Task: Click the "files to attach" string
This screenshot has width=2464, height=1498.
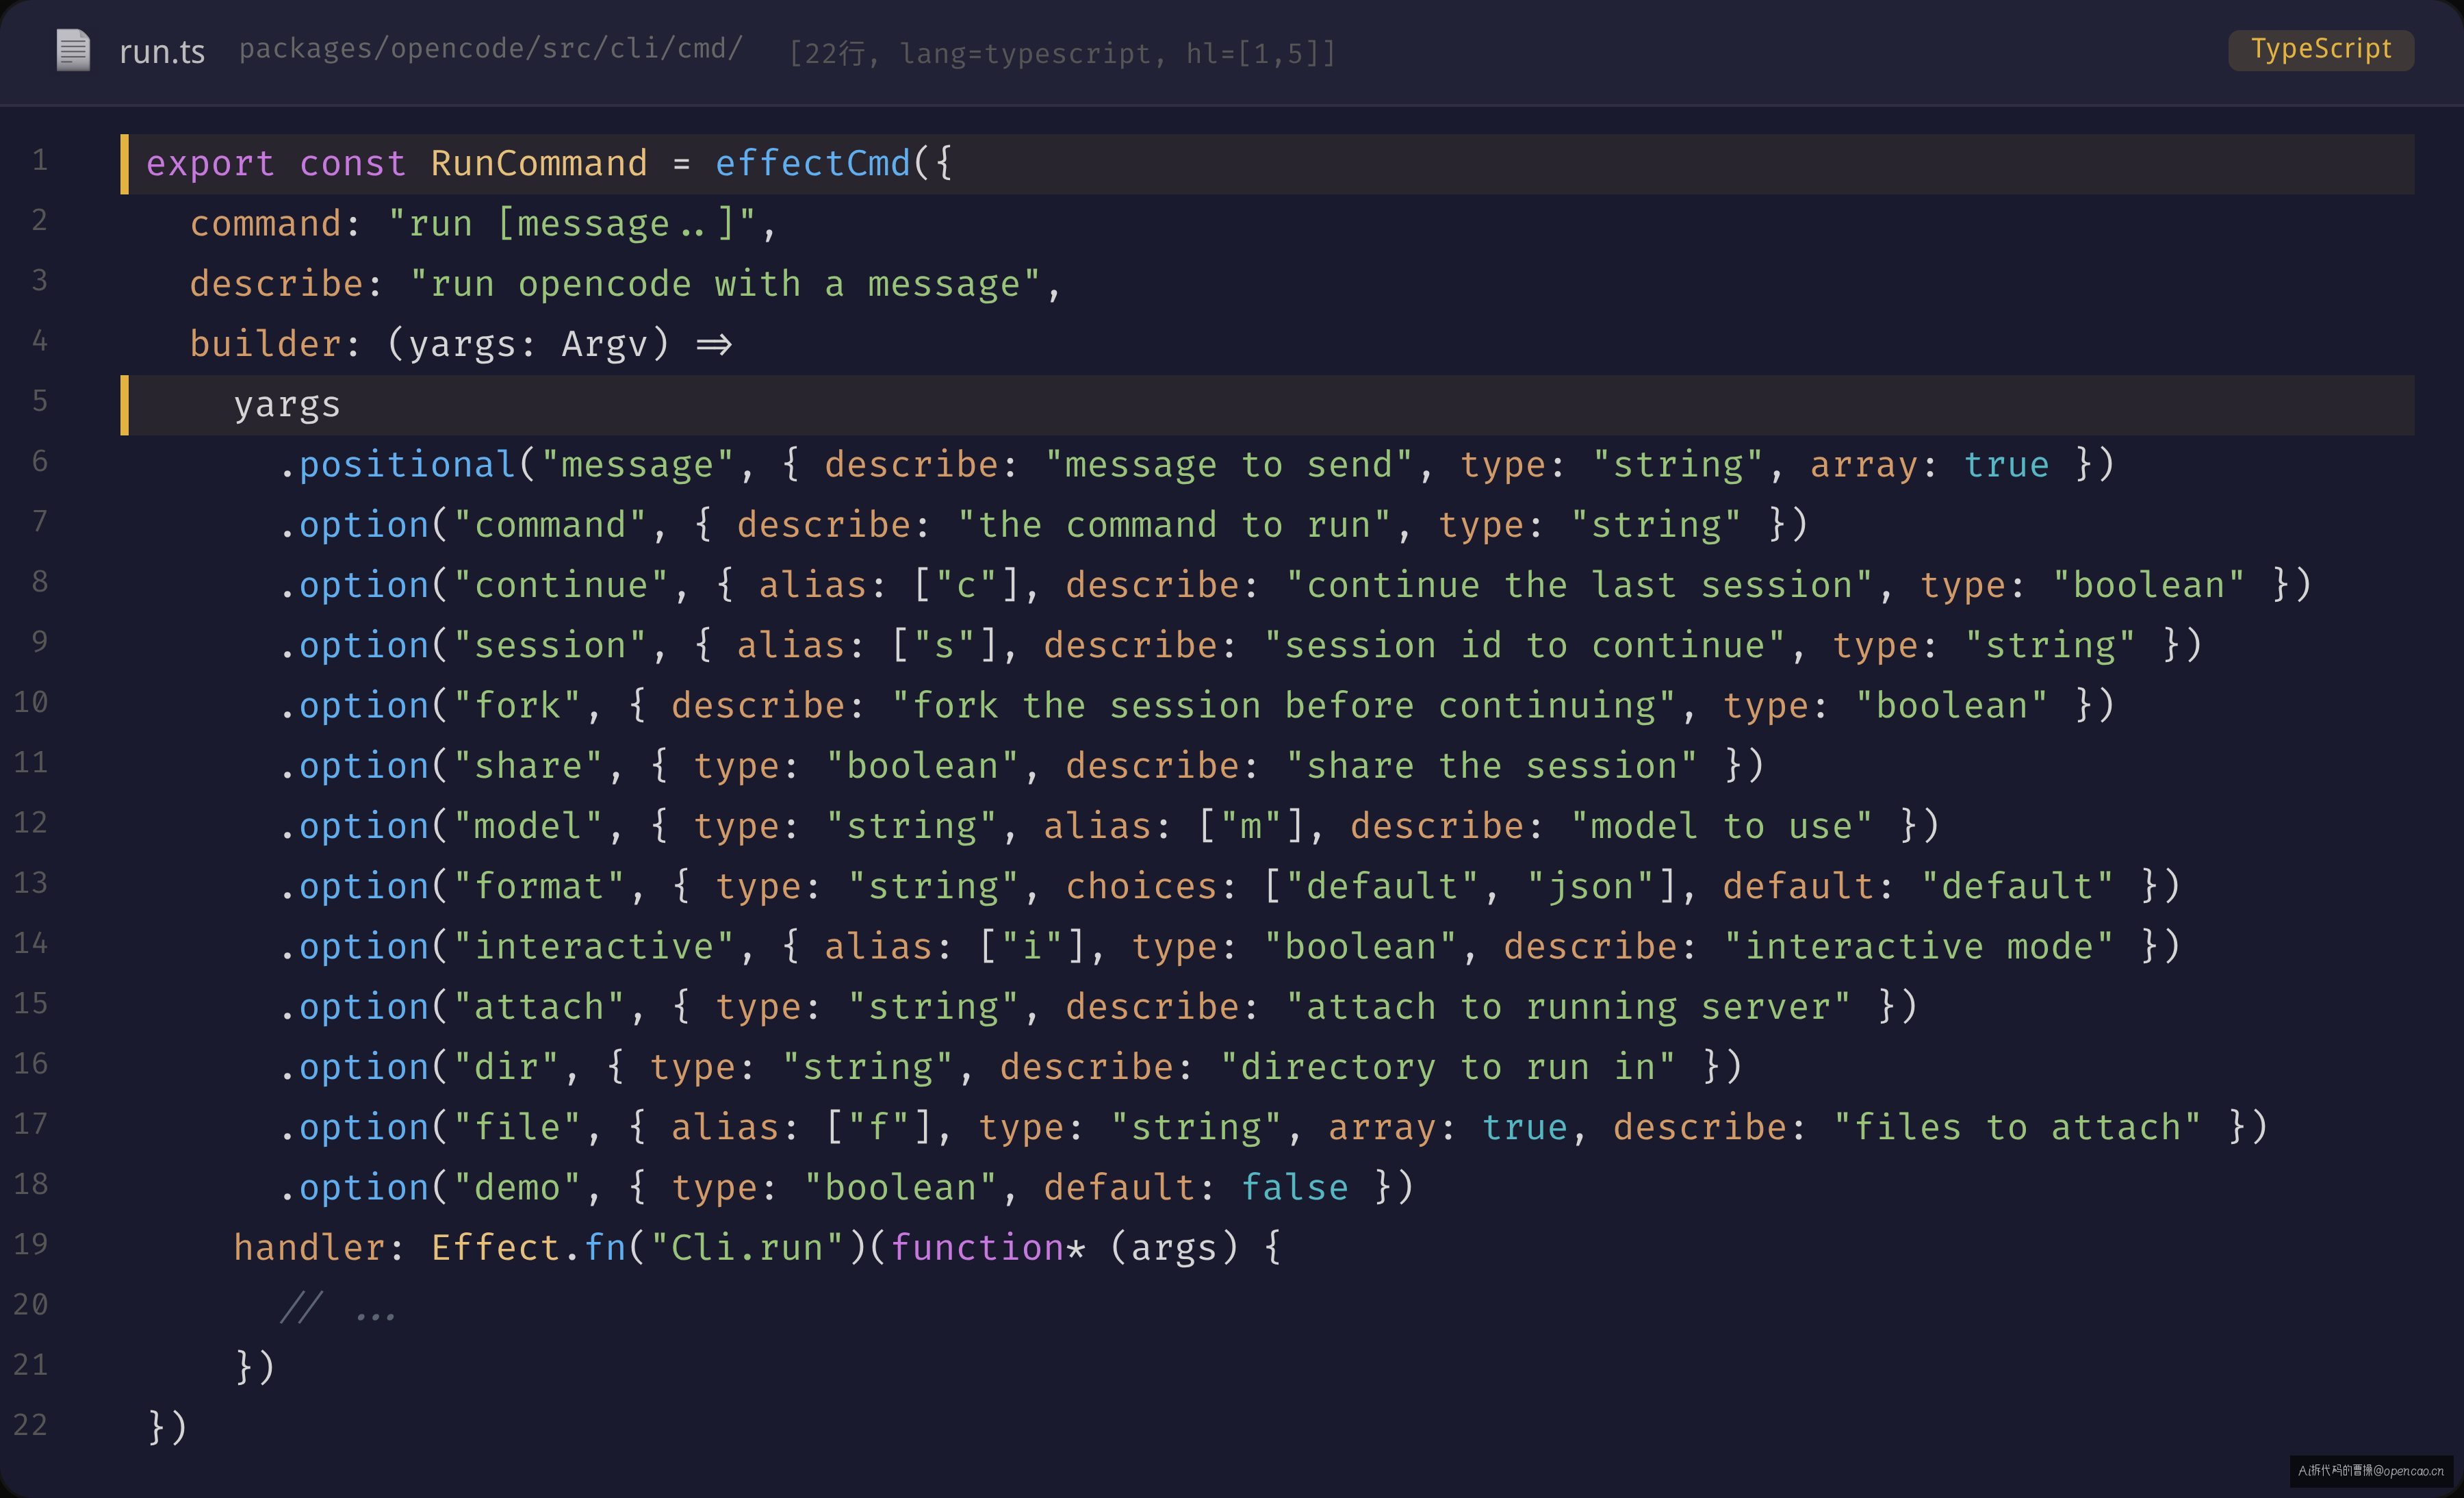Action: pyautogui.click(x=2017, y=1127)
